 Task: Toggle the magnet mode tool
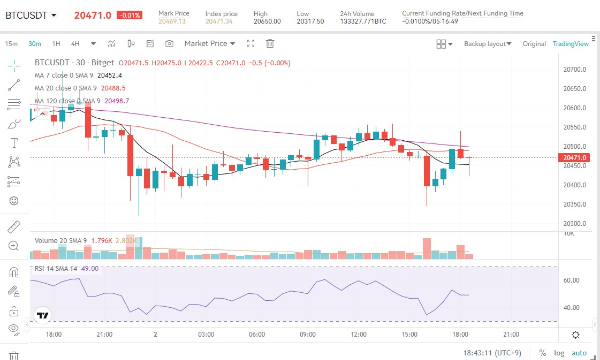(x=14, y=272)
